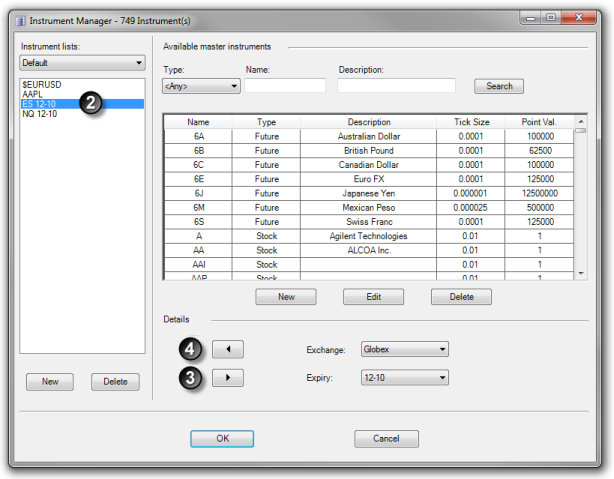This screenshot has height=479, width=614.
Task: Select the 6B row name cell
Action: [x=199, y=150]
